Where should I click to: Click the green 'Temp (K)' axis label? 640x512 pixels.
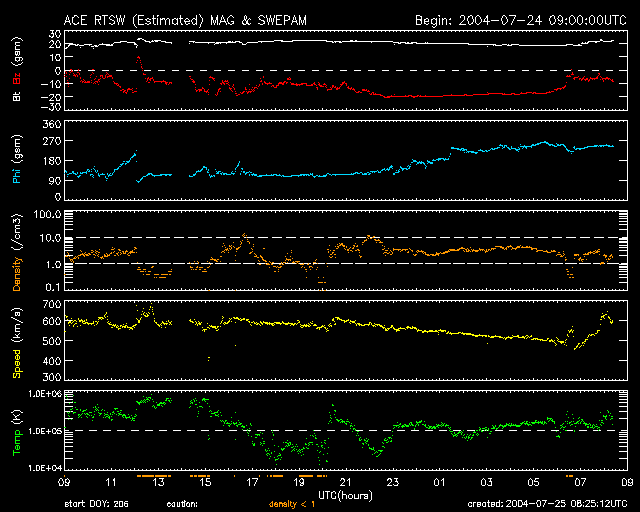(17, 433)
